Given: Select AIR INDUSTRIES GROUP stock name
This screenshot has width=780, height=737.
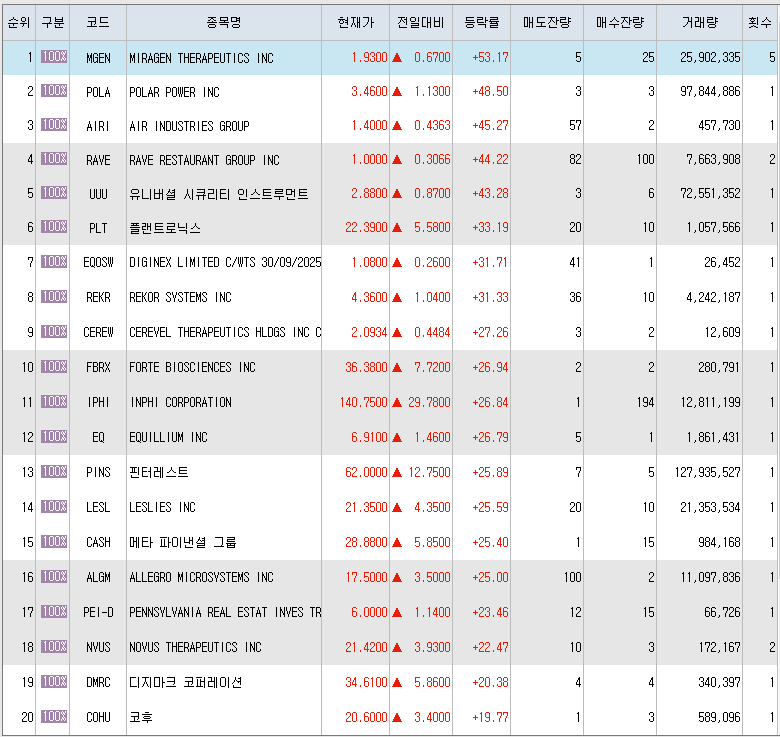Looking at the screenshot, I should coord(189,126).
